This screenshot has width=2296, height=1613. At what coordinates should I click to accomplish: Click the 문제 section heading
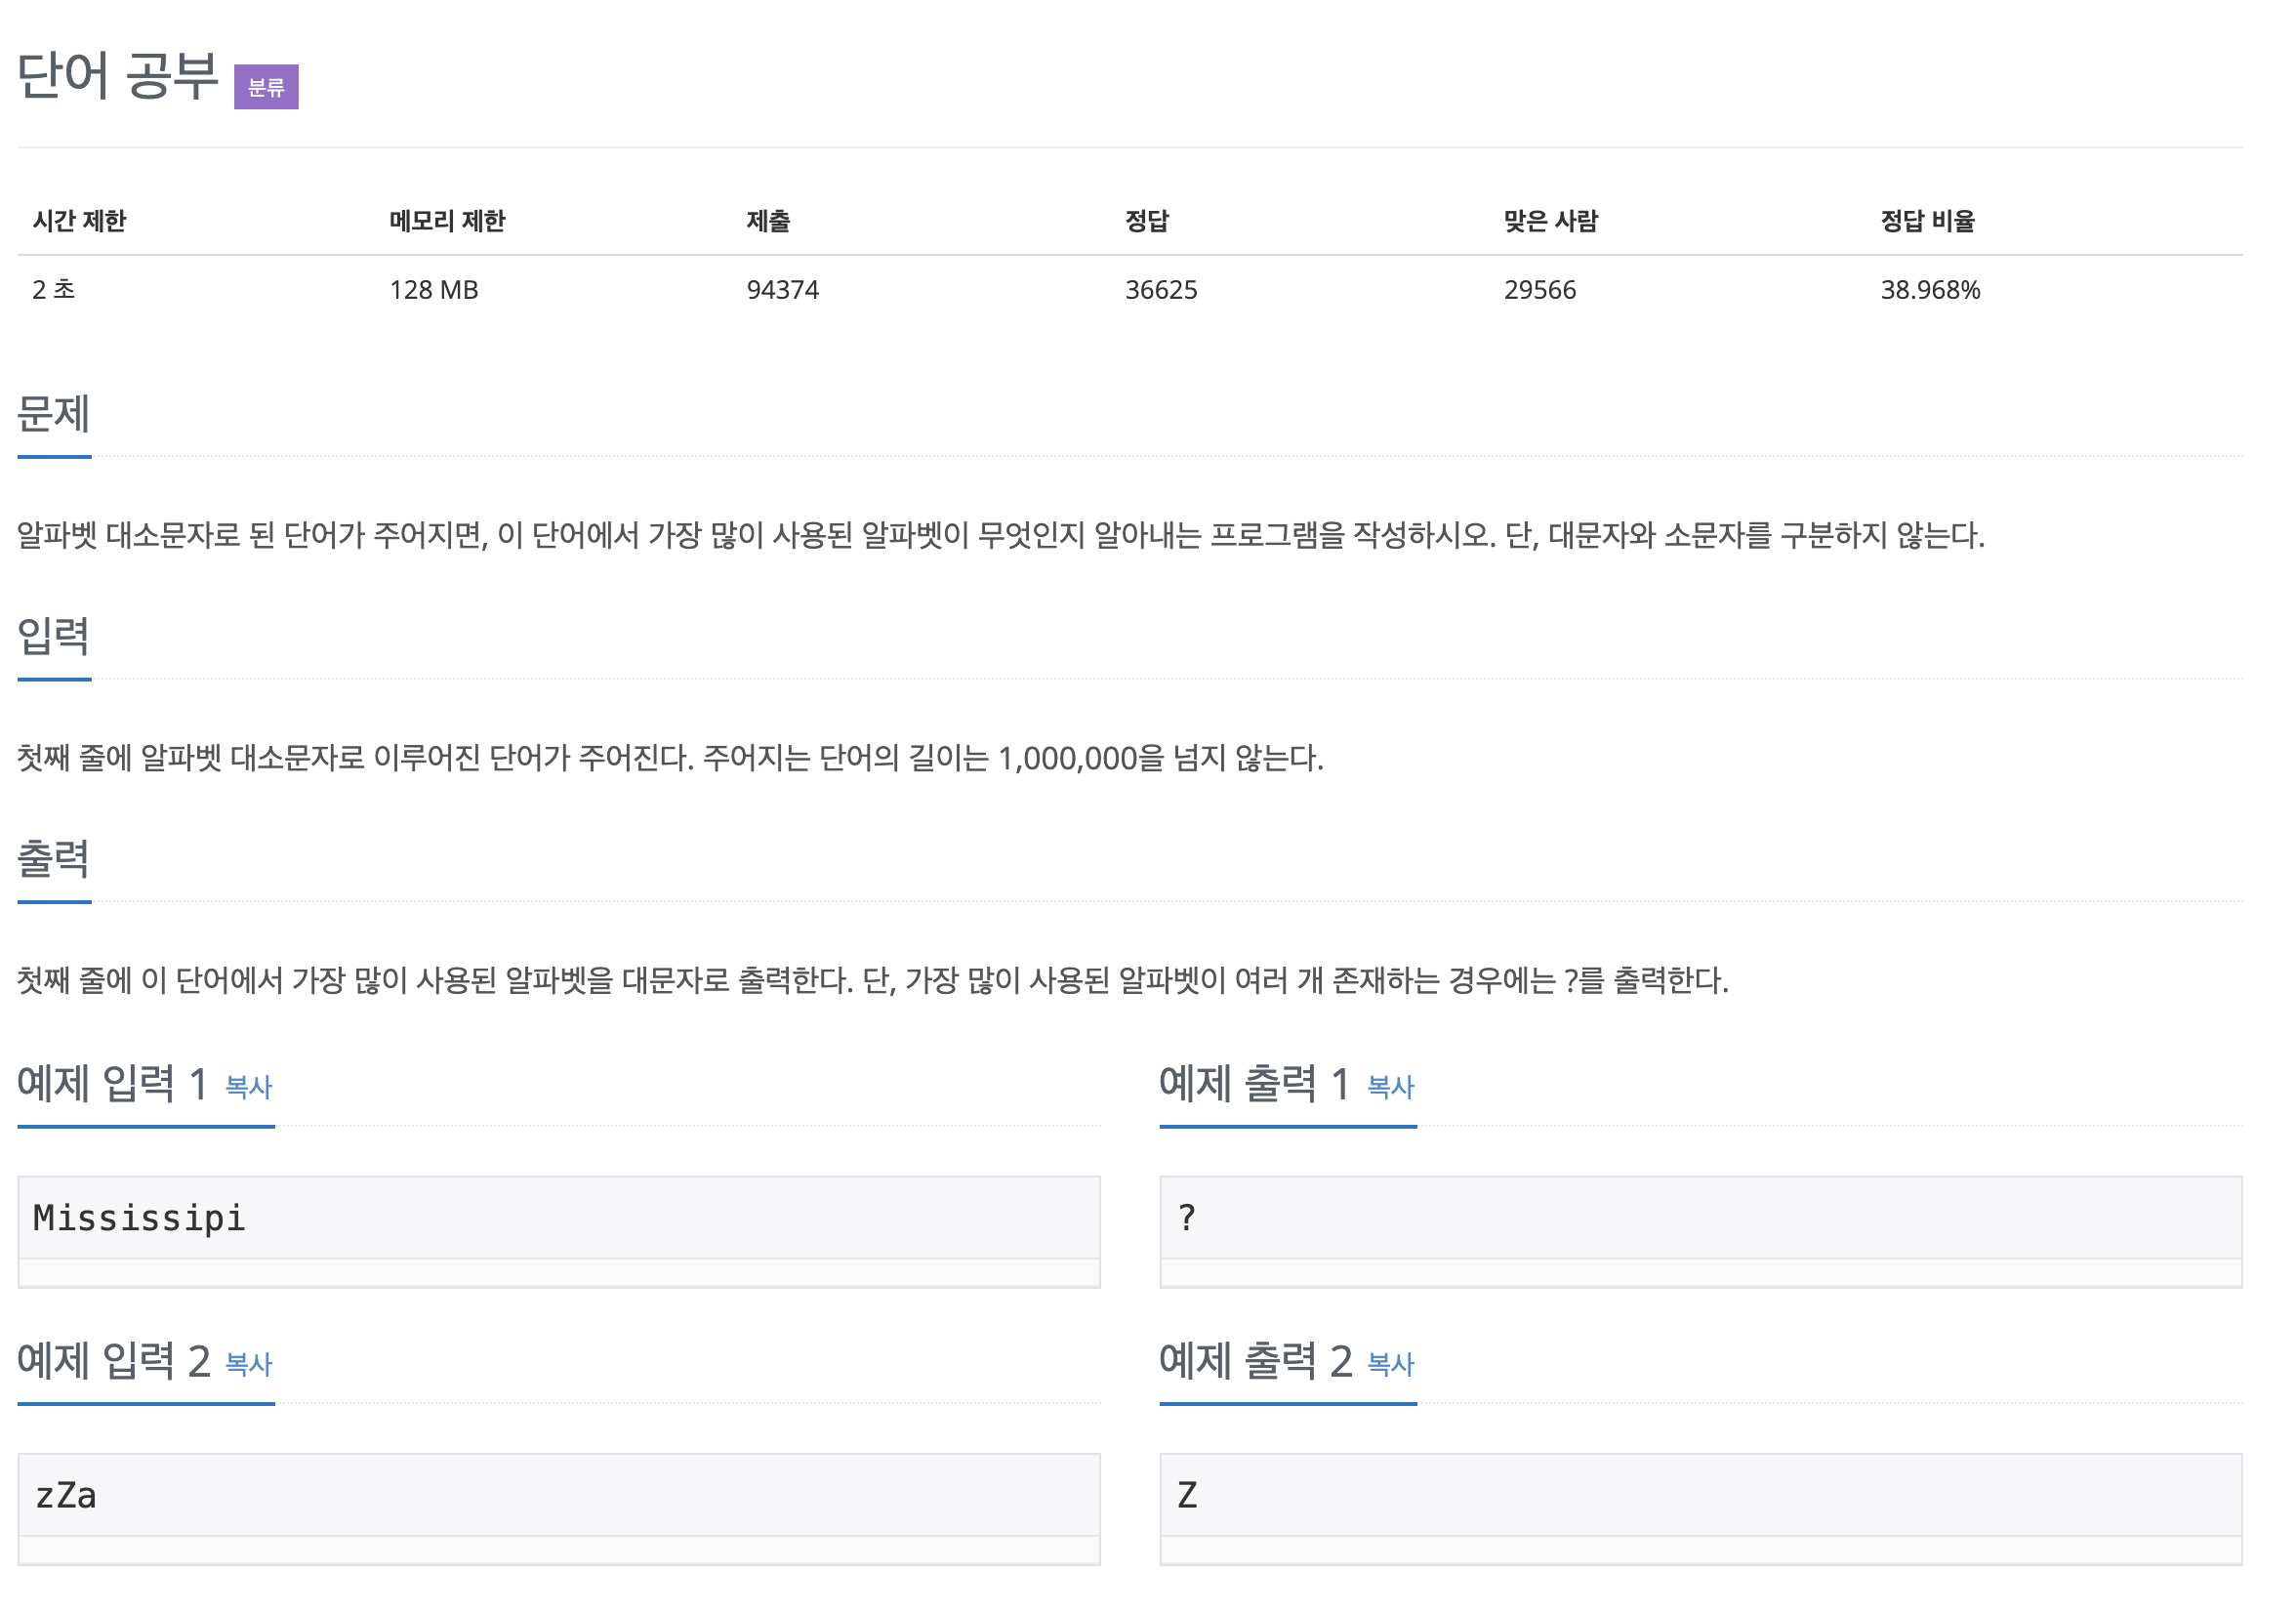click(x=54, y=414)
